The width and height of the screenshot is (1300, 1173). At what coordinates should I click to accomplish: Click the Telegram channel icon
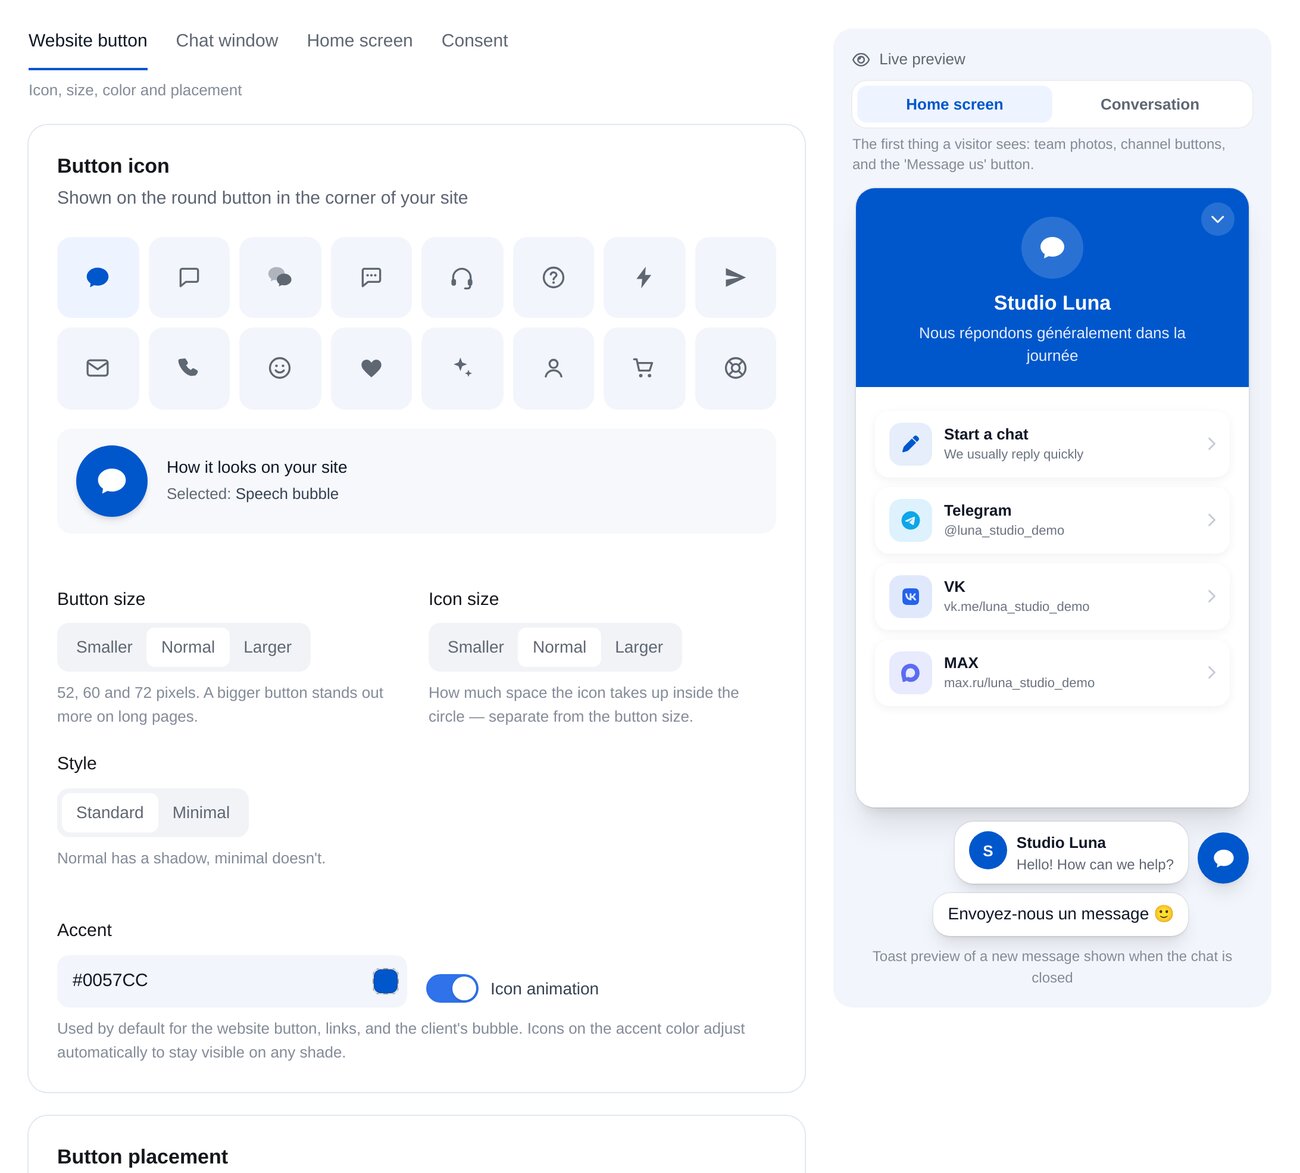coord(910,520)
